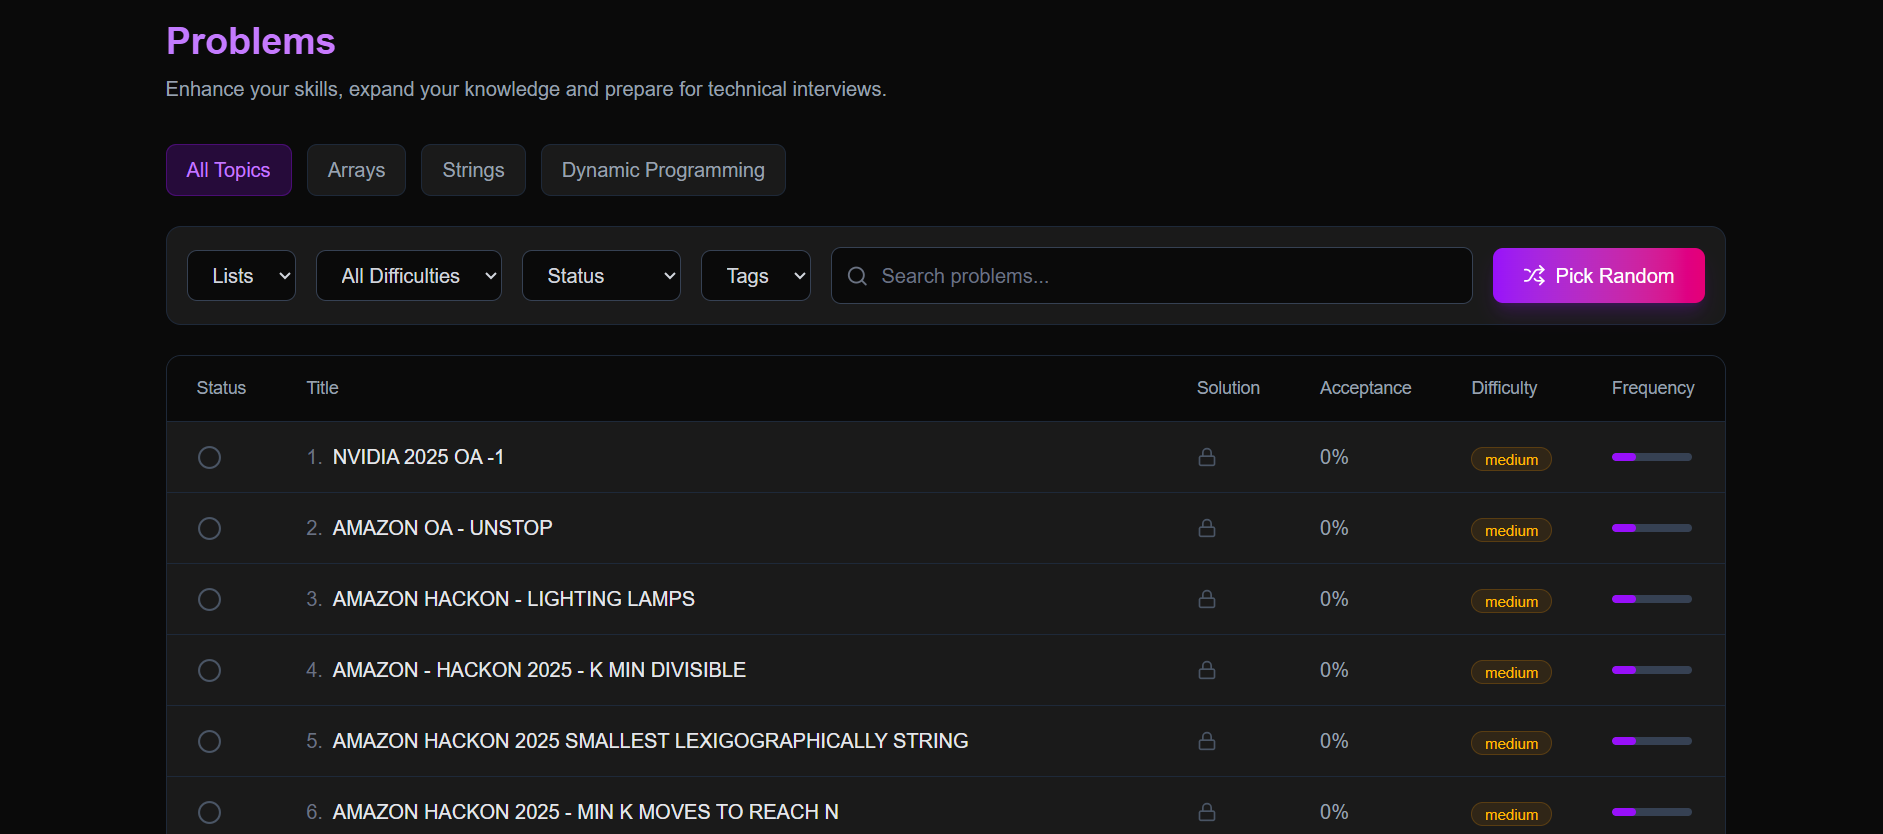
Task: Open the Status filter dropdown
Action: pyautogui.click(x=601, y=275)
